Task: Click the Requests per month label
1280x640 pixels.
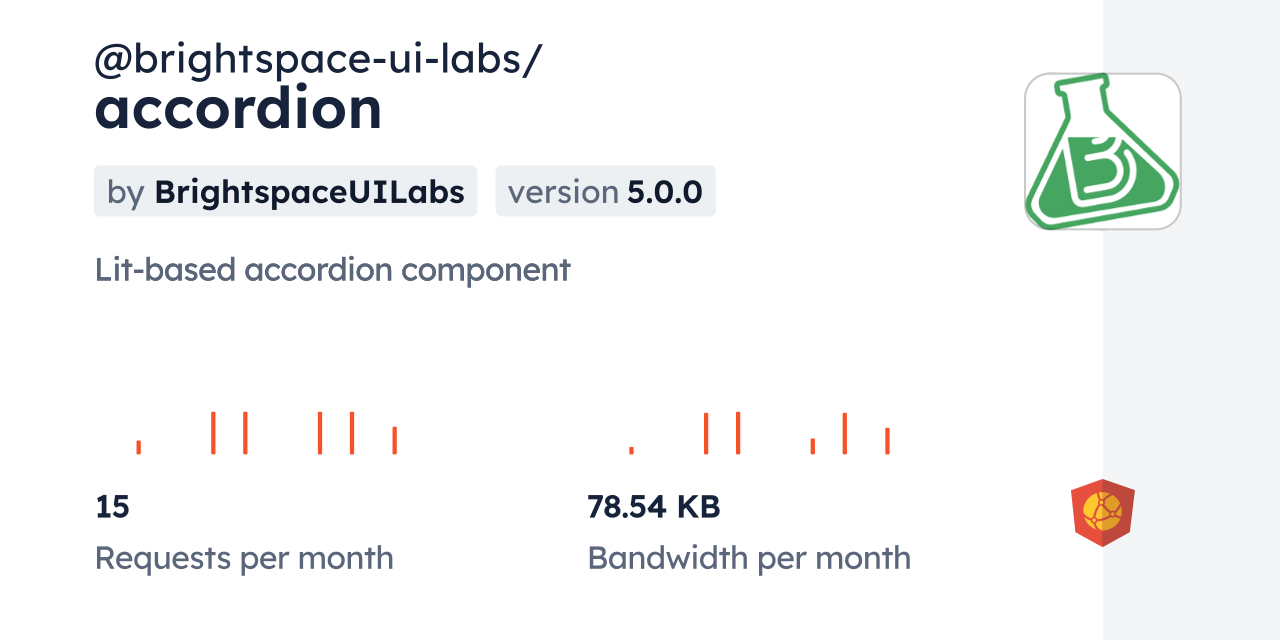Action: pos(244,558)
